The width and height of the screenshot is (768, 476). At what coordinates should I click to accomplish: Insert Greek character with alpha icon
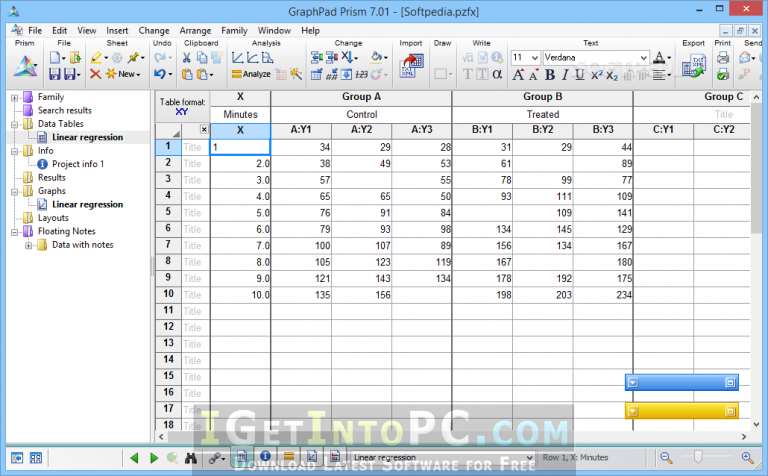497,74
